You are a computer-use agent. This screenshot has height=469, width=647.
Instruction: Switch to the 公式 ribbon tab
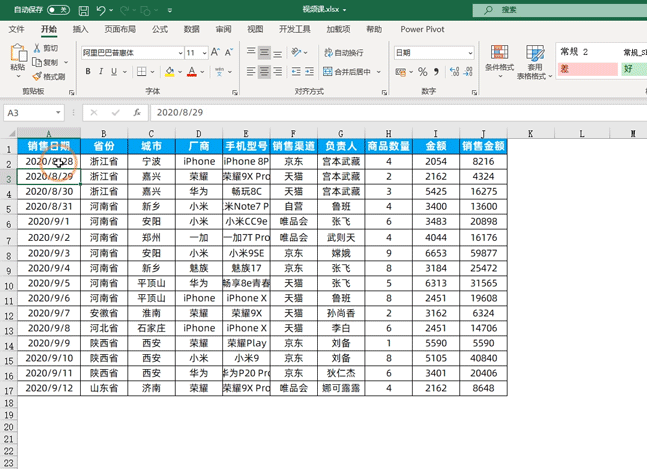click(x=160, y=29)
